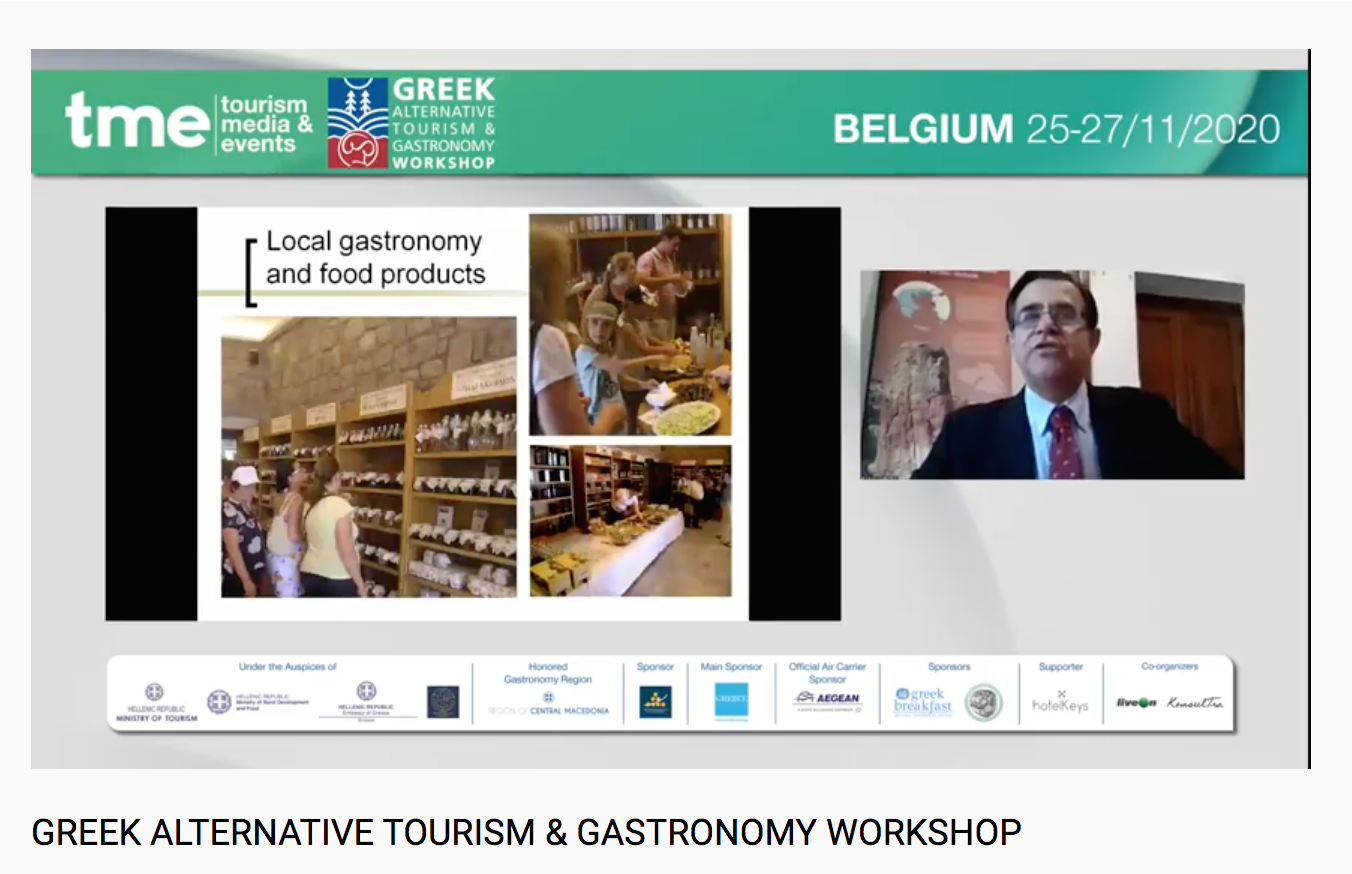Screen dimensions: 1352x874
Task: Click the Greek Breakfast sponsor logo
Action: [922, 701]
